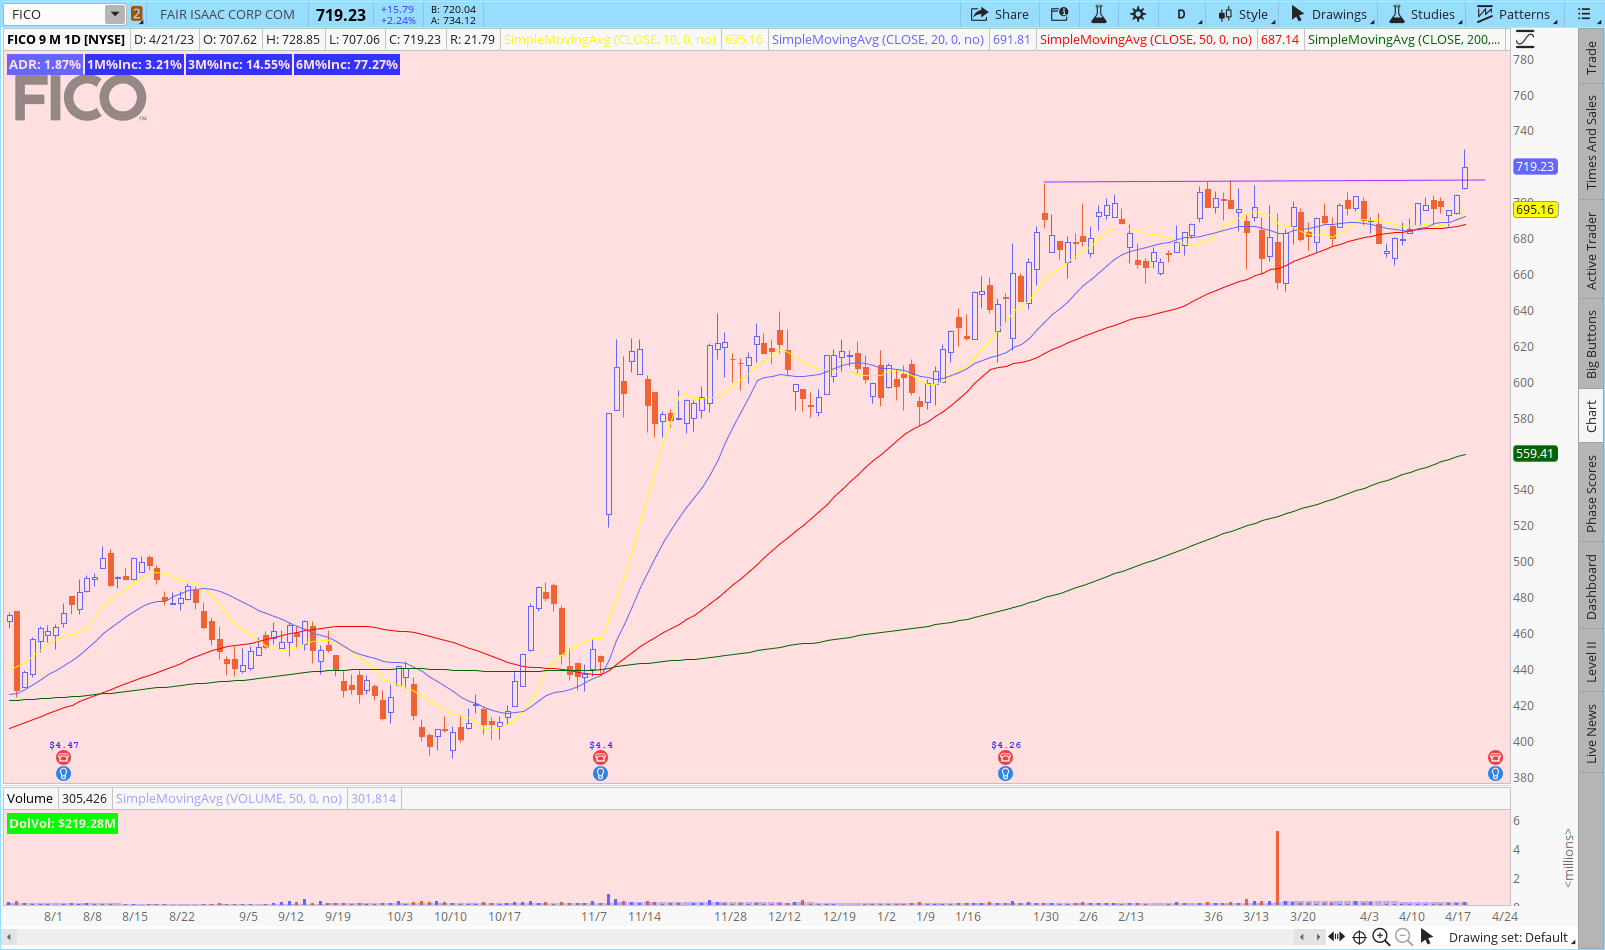Select the pointer cursor tool at bottom
Viewport: 1605px width, 950px height.
click(x=1427, y=937)
